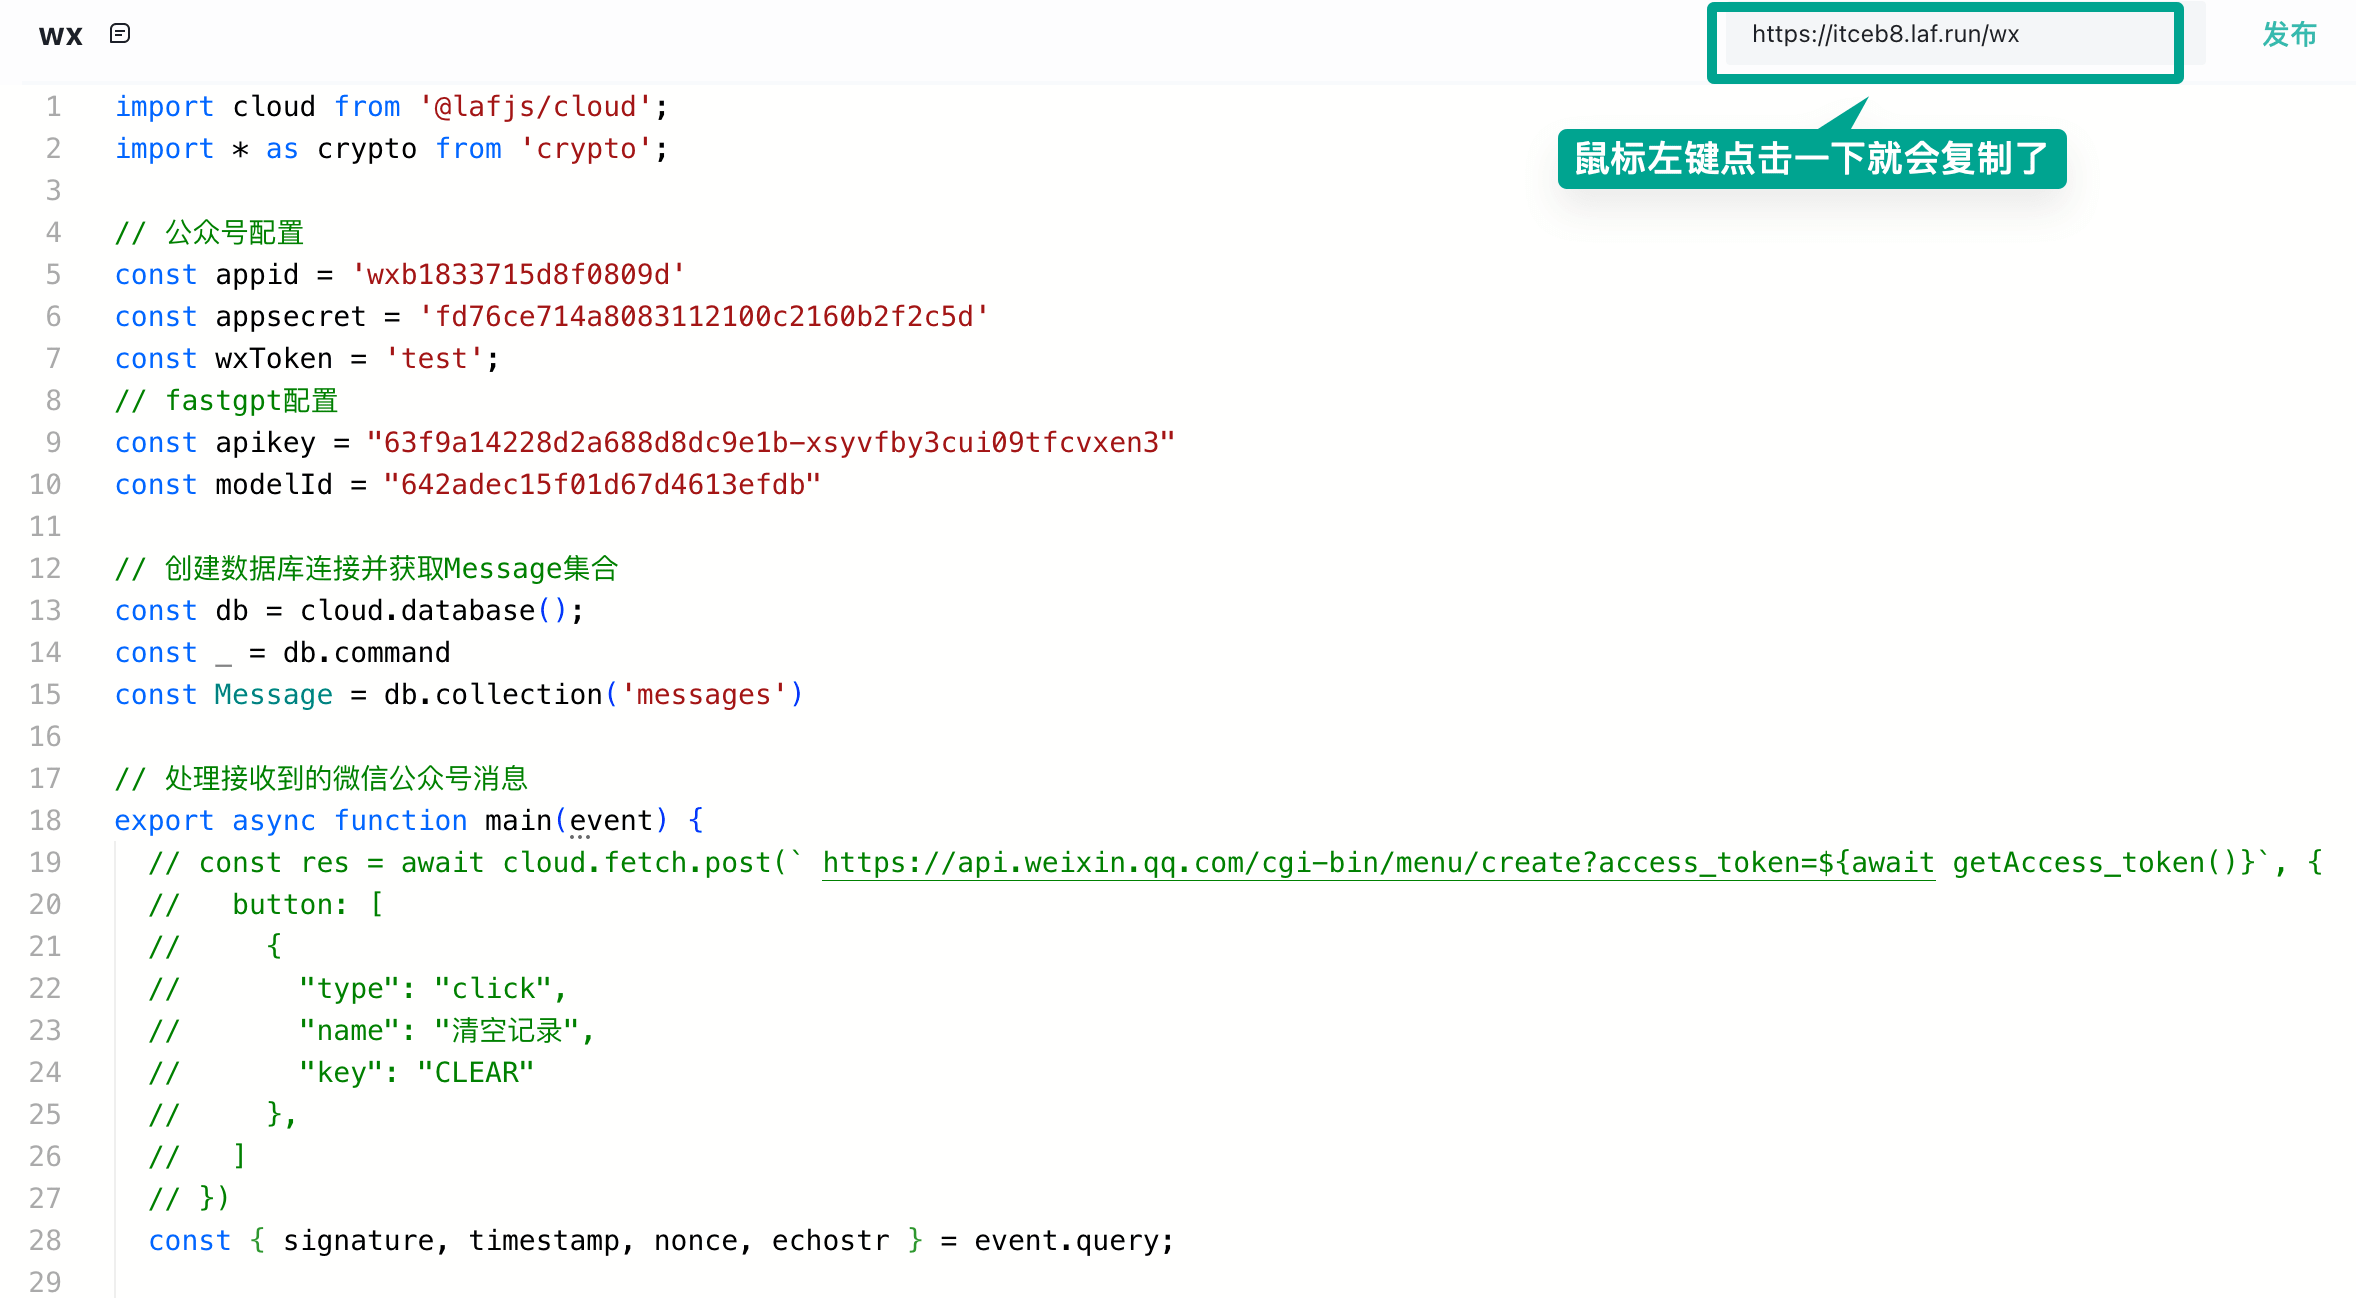
Task: Click the // 公众号配置 comment line
Action: click(x=210, y=233)
